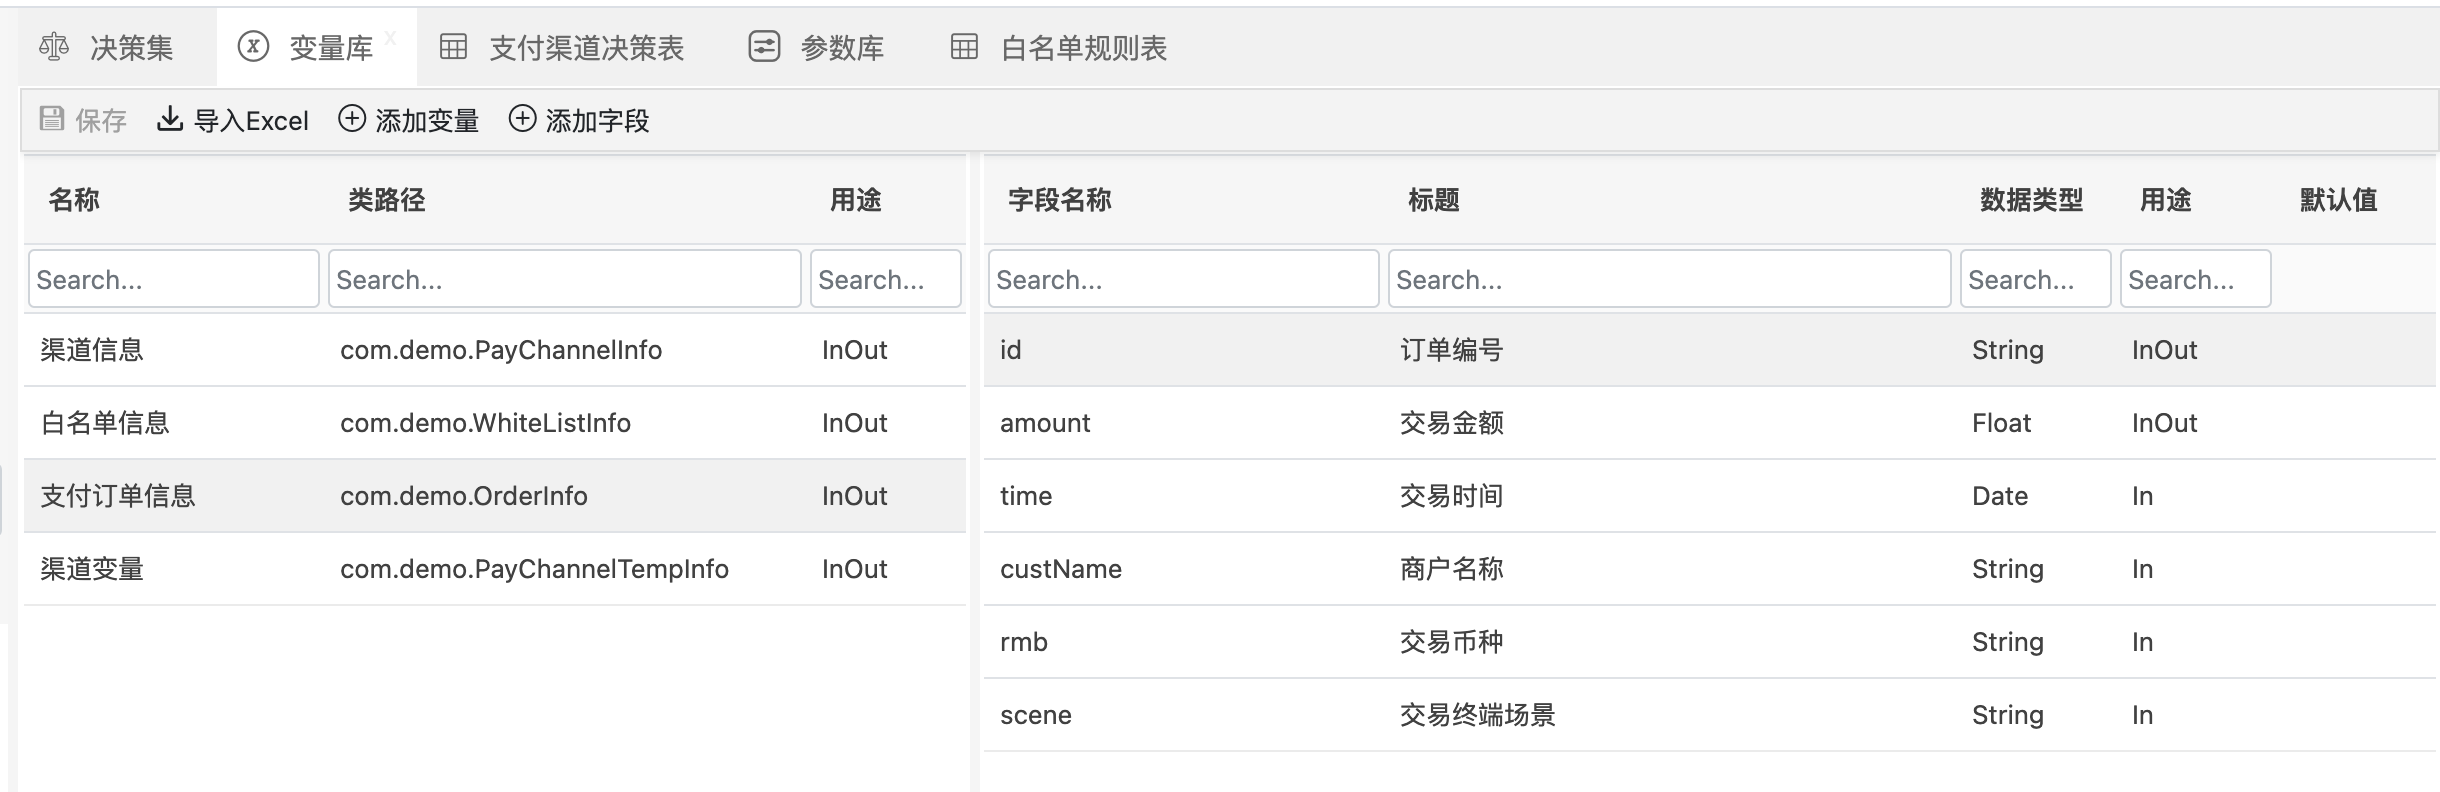
Task: Switch to the 参数库 tab
Action: [841, 48]
